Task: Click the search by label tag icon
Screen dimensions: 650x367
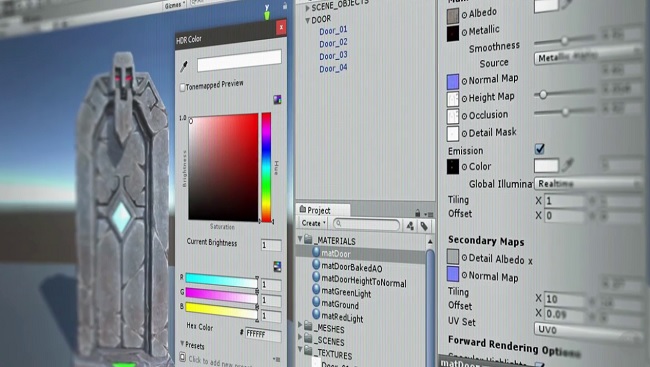Action: tap(424, 226)
